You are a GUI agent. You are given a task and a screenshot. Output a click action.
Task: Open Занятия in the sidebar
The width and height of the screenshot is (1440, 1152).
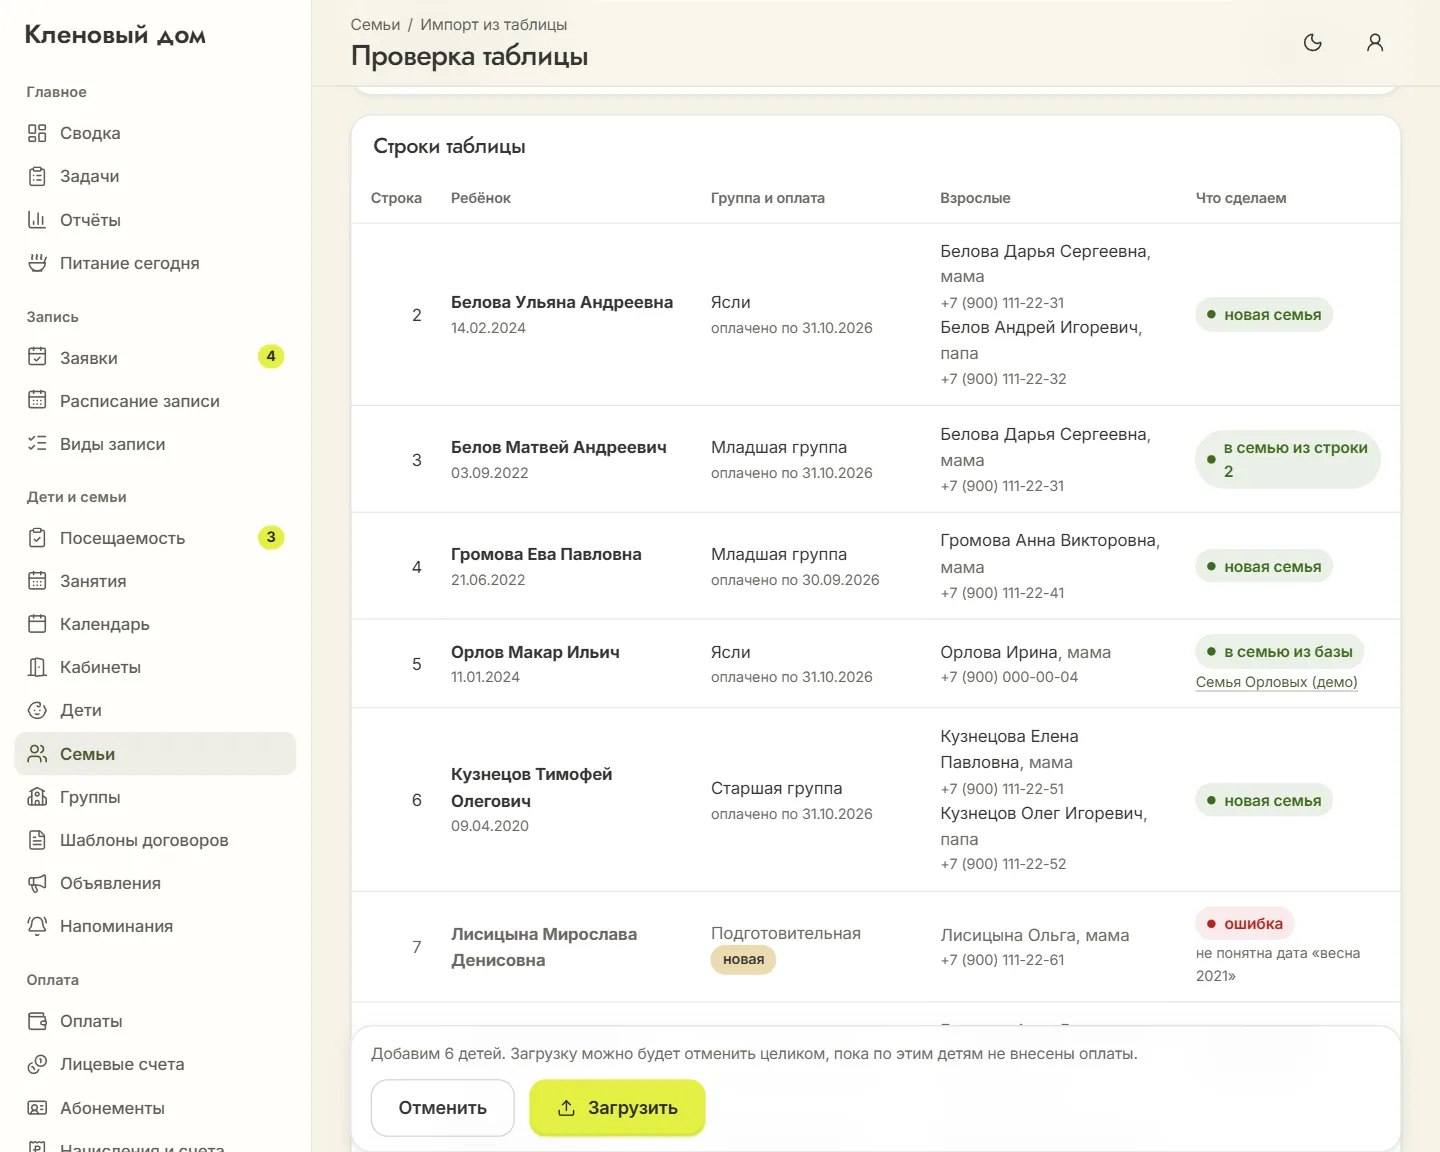click(155, 581)
